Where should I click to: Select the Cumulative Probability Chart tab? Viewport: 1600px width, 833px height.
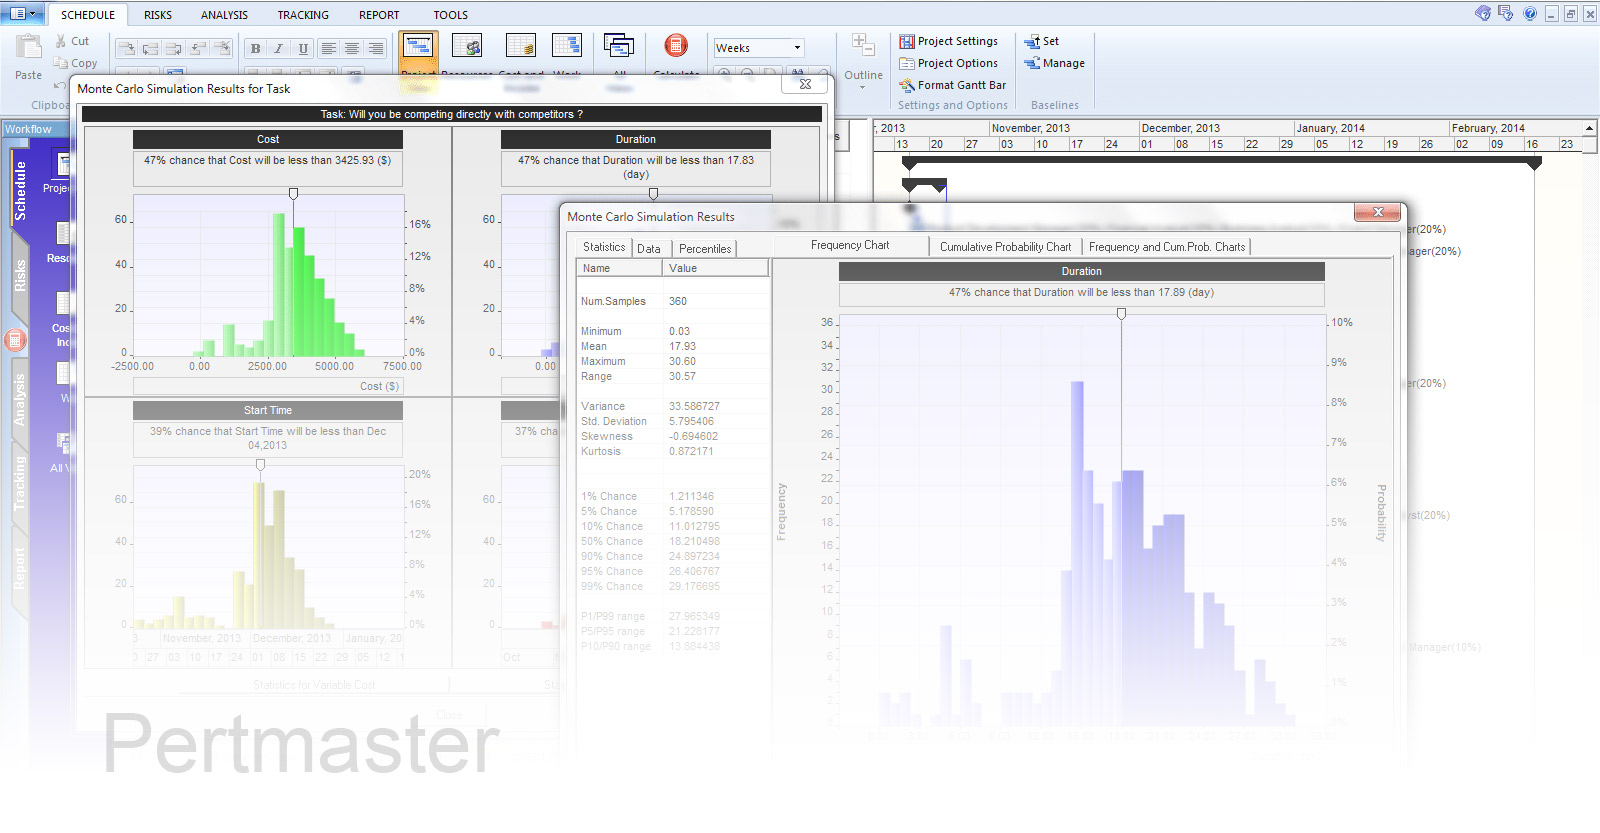1005,247
